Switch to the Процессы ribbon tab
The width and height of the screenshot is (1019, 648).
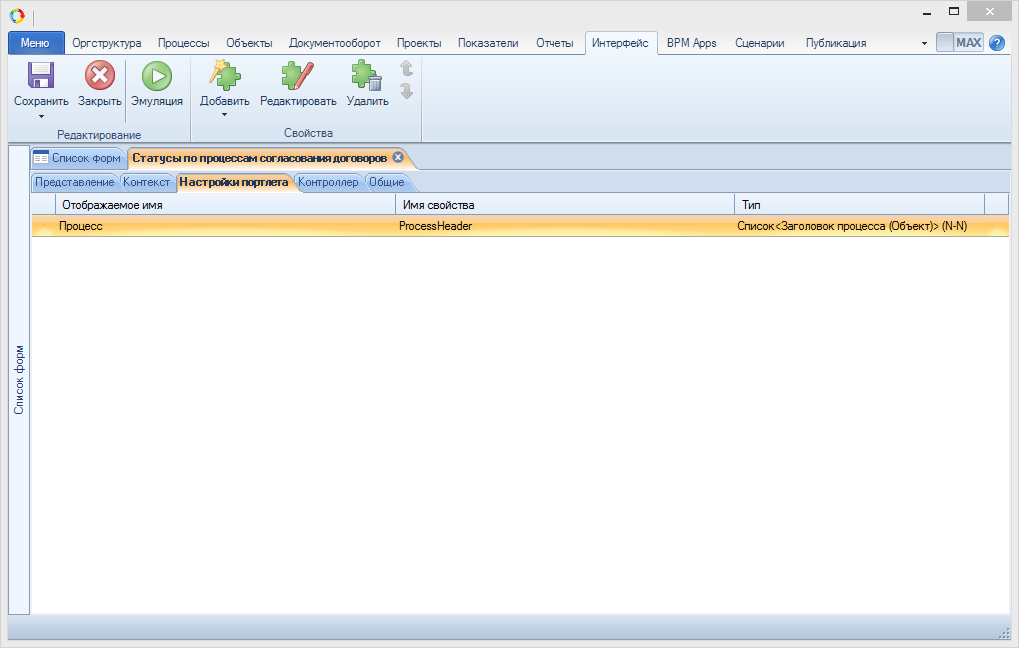coord(183,43)
